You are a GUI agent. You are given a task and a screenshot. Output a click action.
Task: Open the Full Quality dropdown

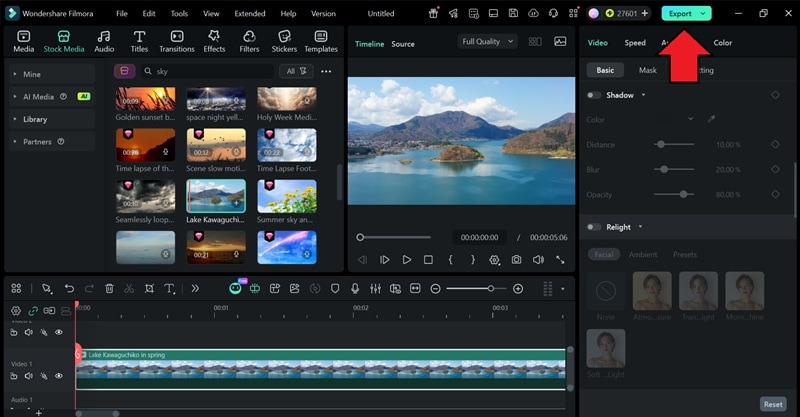point(487,42)
